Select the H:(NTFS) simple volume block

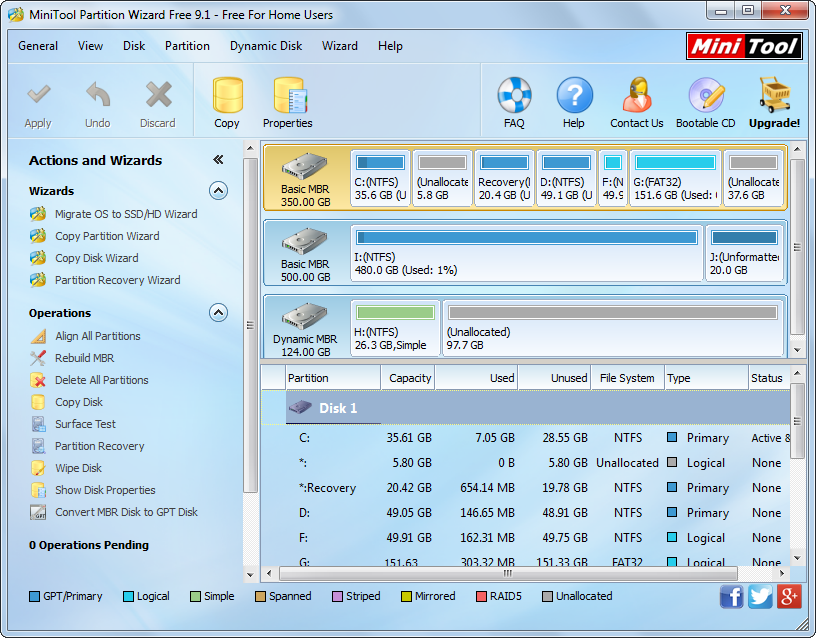pos(396,328)
